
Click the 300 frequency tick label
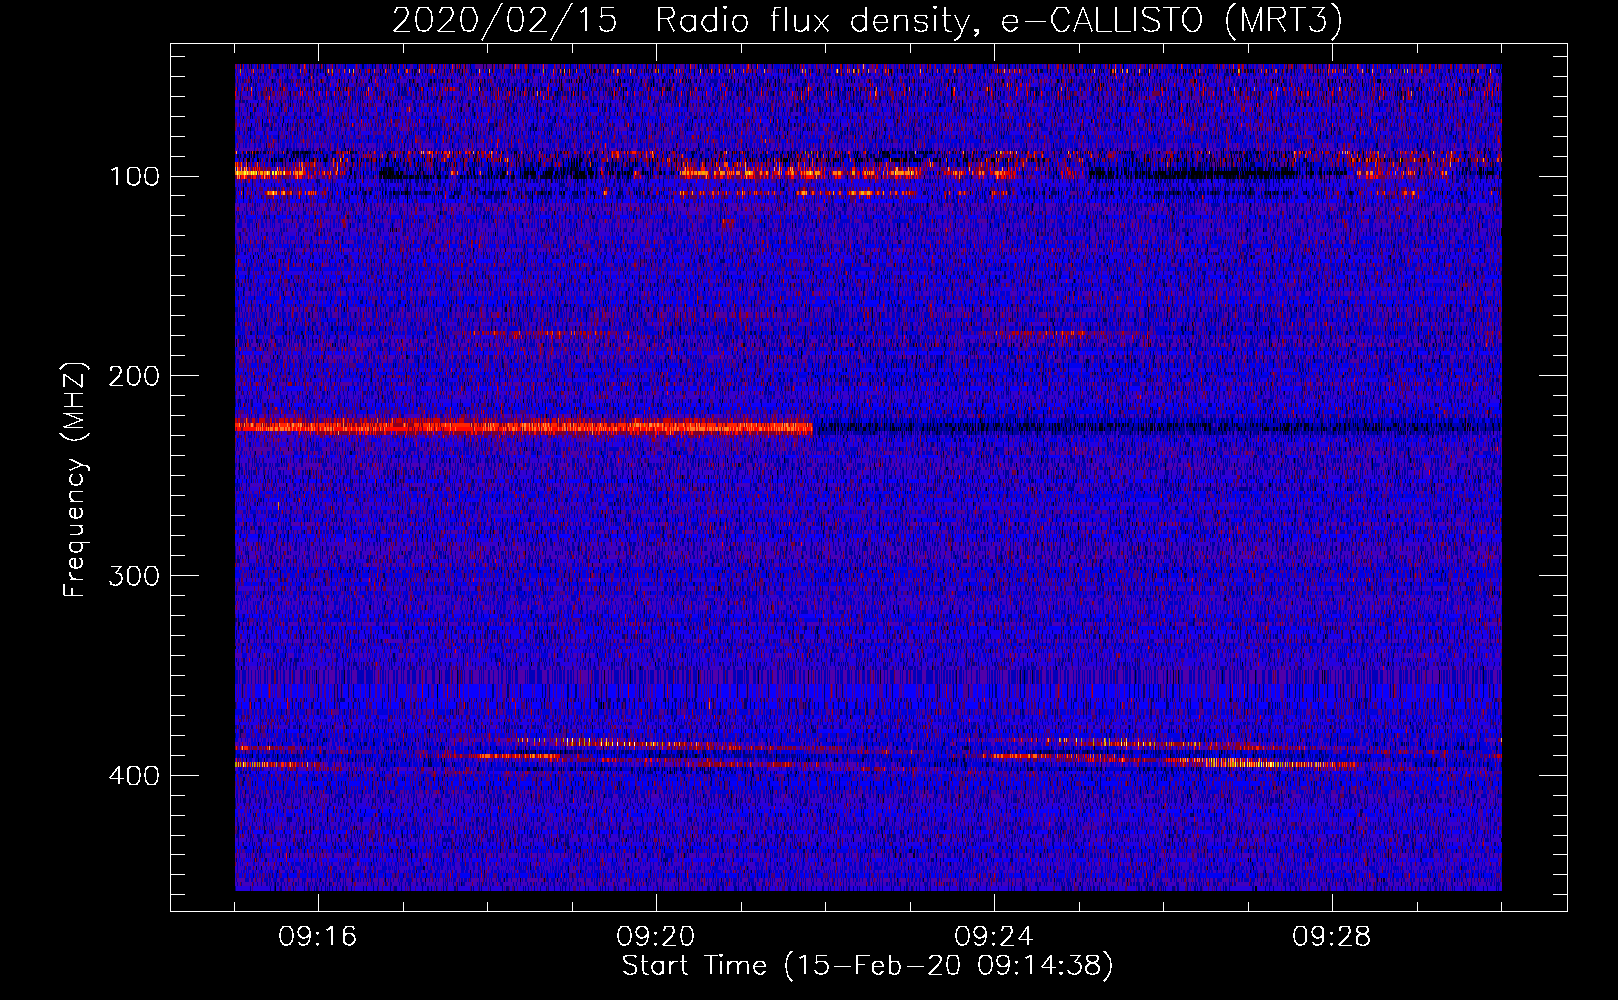click(x=135, y=577)
